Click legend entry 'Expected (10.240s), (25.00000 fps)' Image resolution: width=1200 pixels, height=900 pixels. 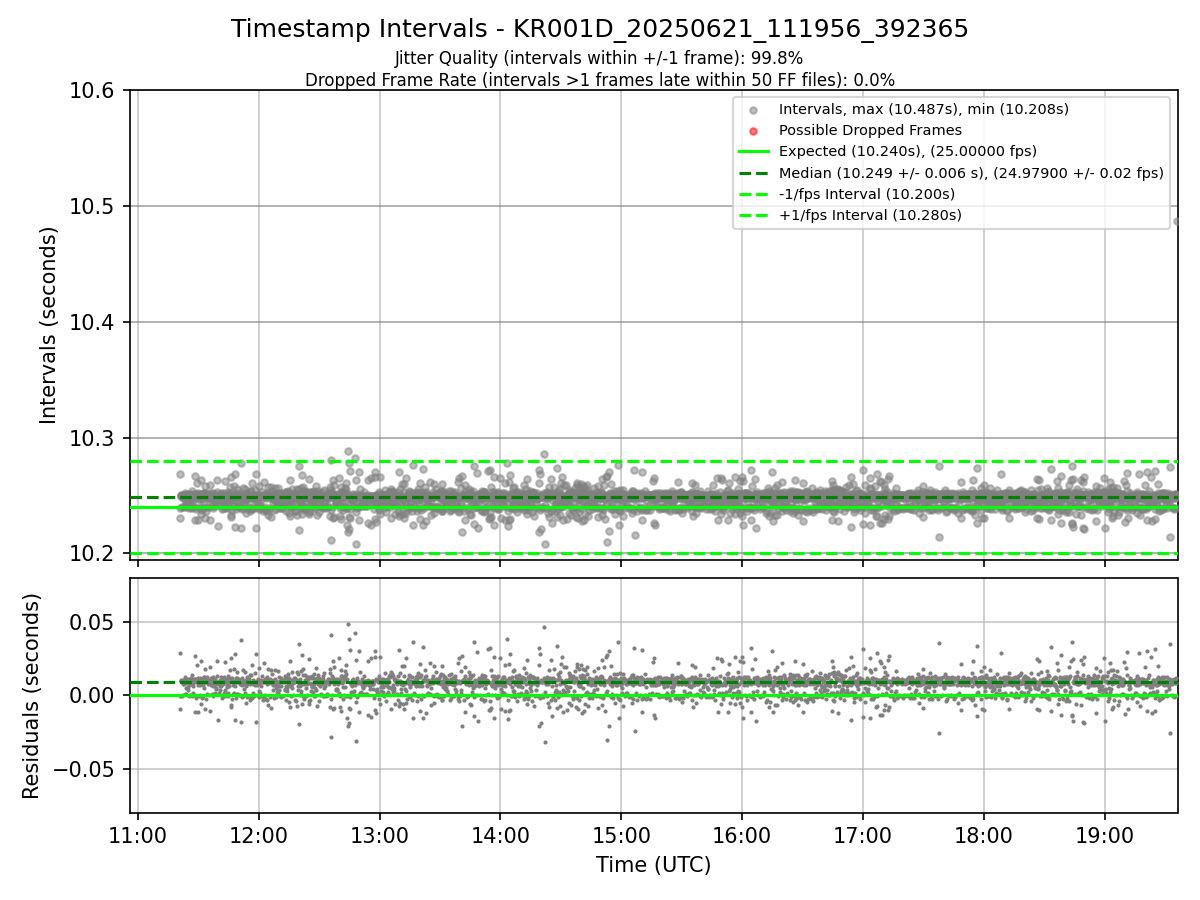pos(908,151)
